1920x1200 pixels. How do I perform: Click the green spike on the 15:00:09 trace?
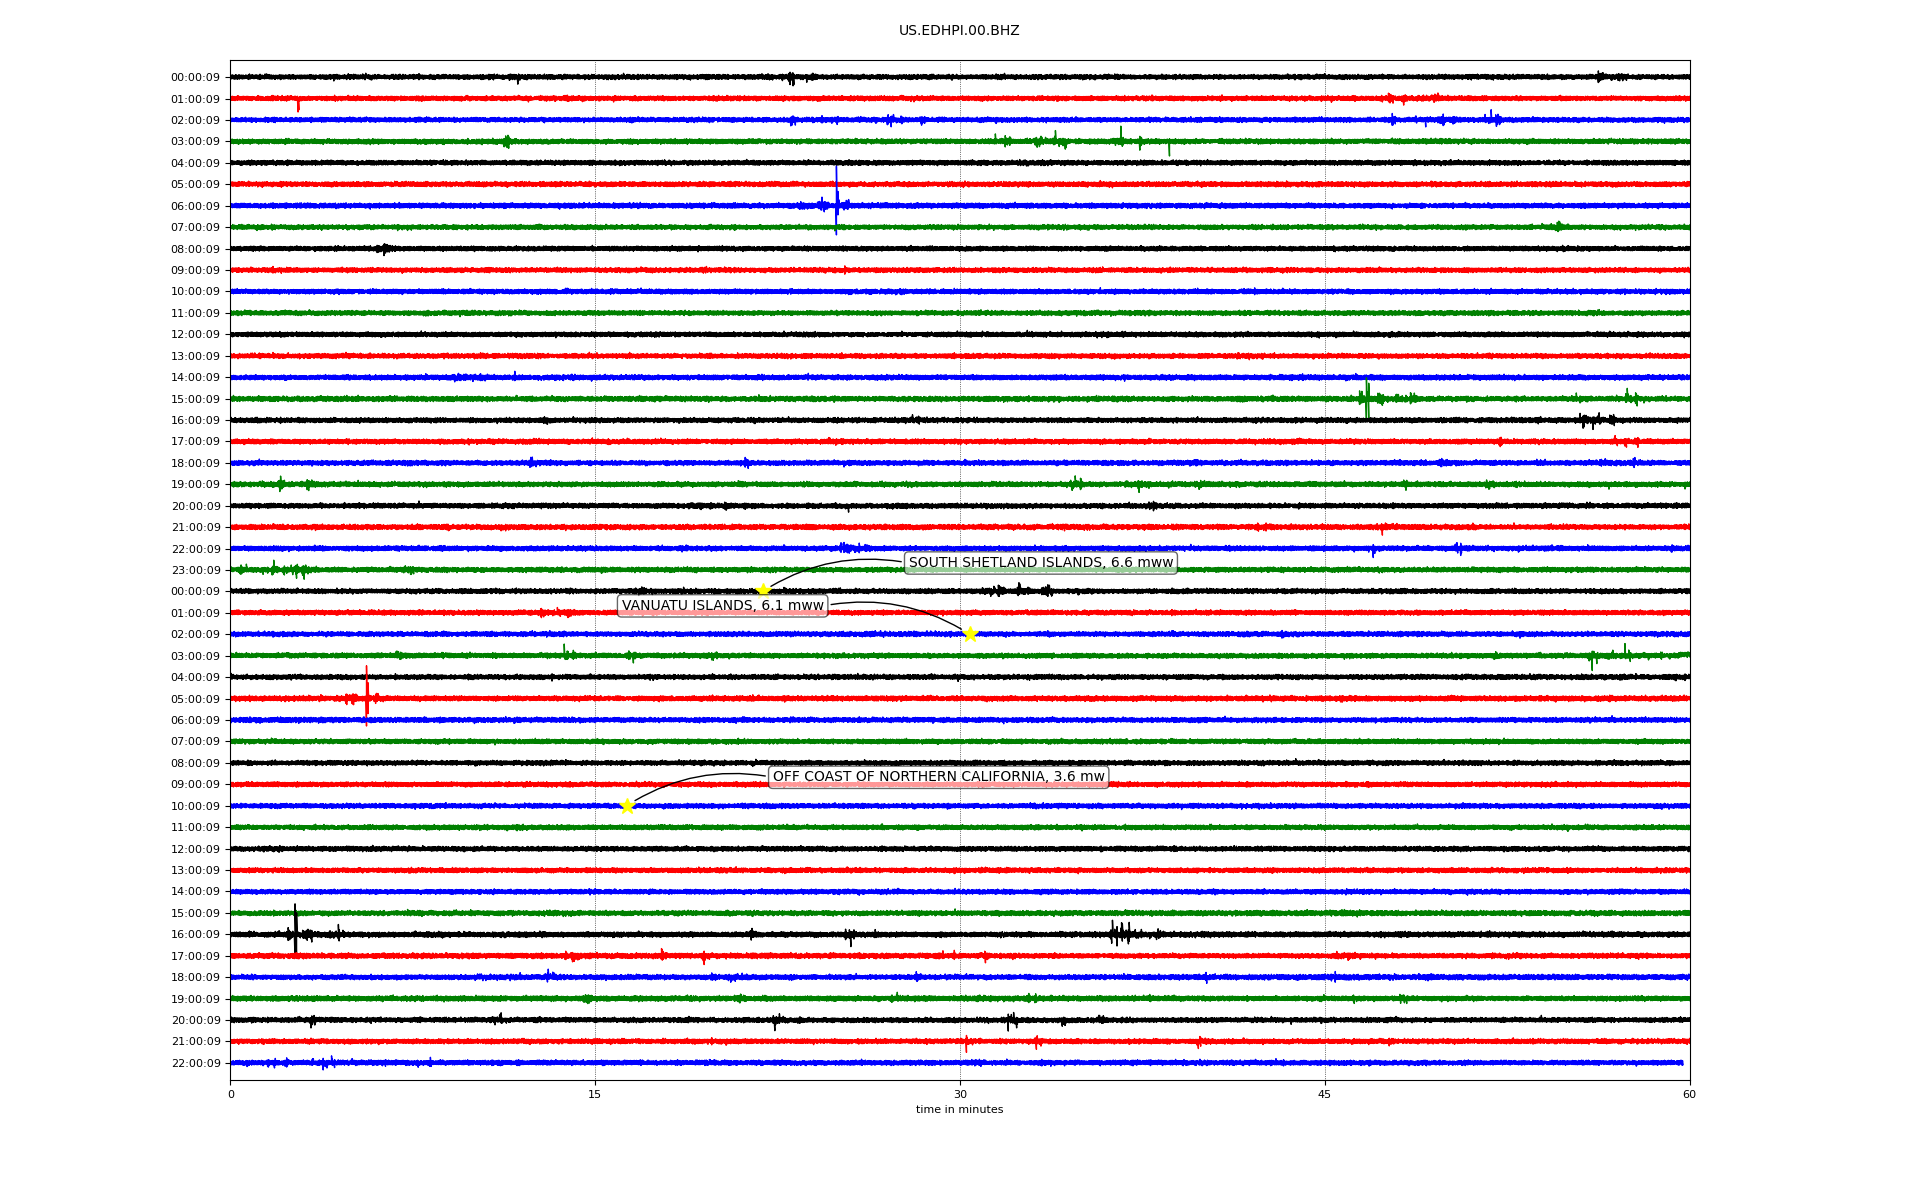point(1366,397)
